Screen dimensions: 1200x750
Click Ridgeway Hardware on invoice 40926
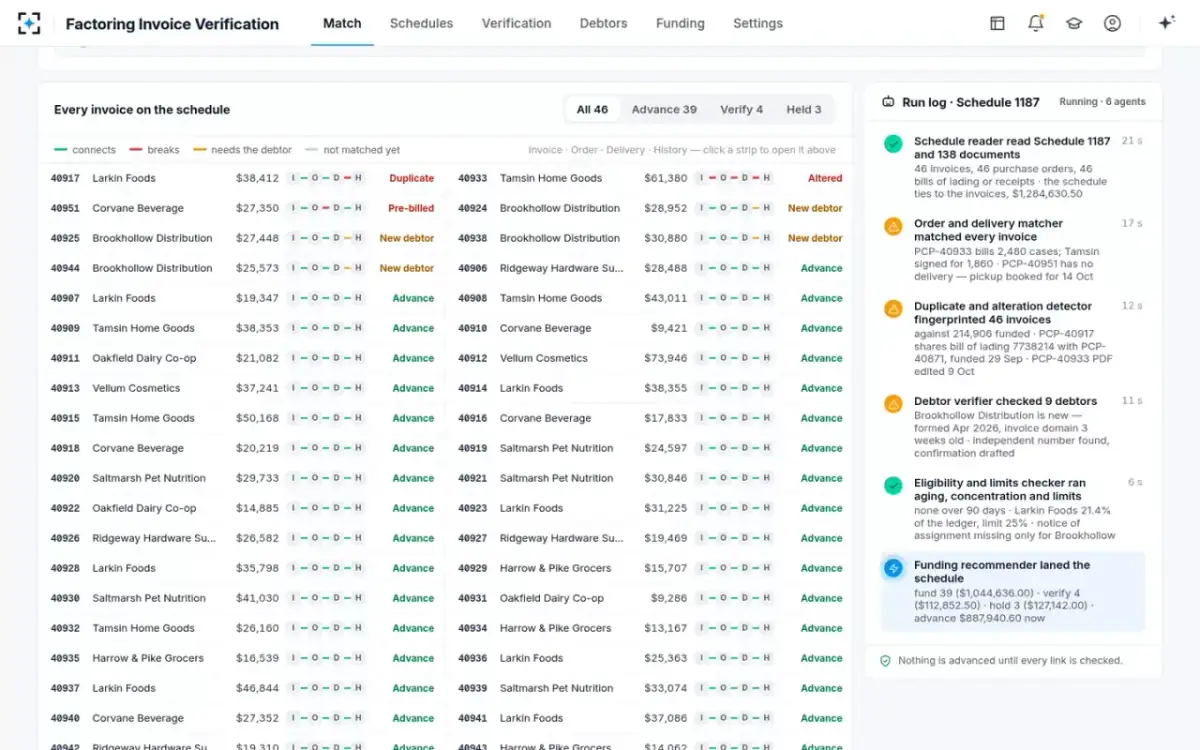pos(154,538)
